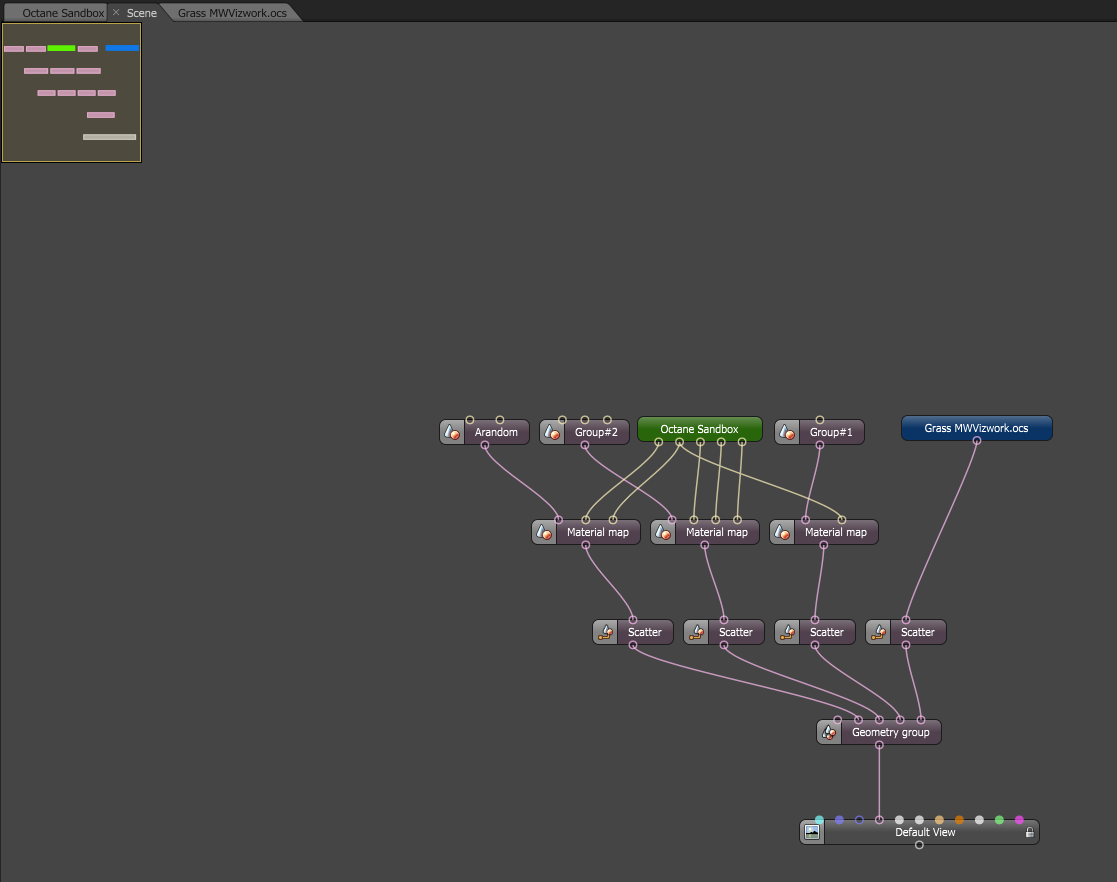Select the Group#2 node label

[x=596, y=432]
